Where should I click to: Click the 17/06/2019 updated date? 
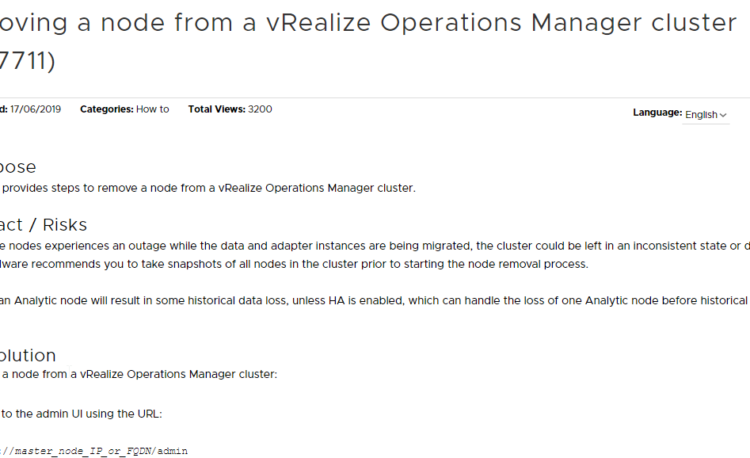coord(35,109)
